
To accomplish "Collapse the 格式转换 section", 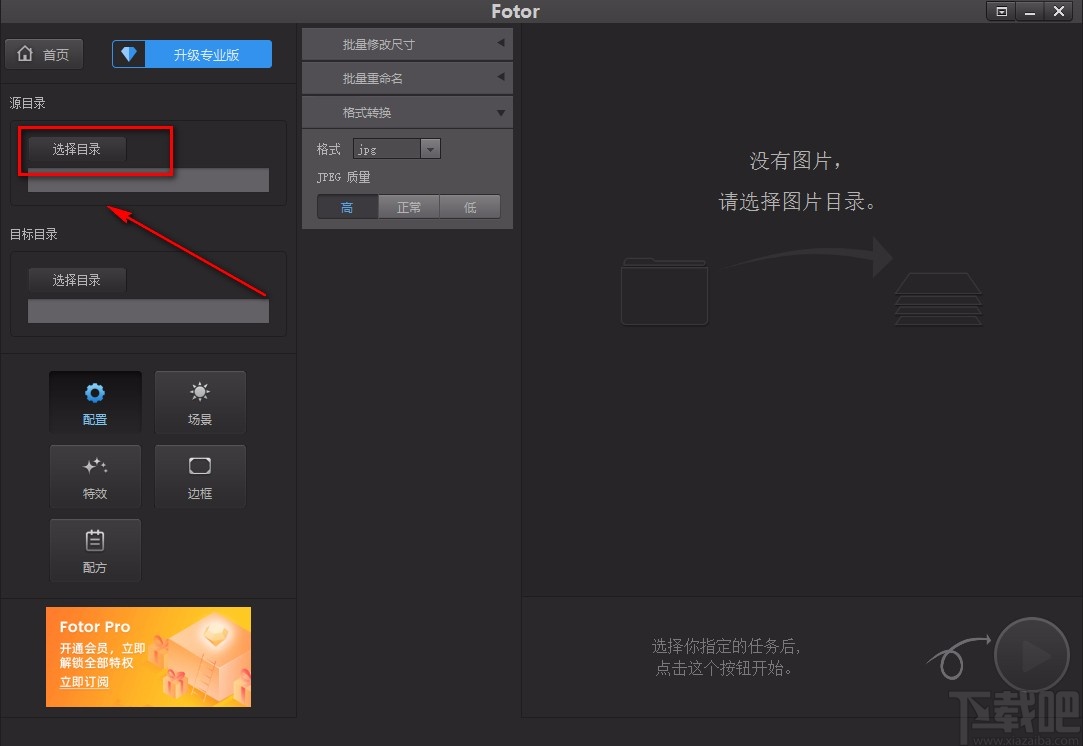I will pos(406,112).
